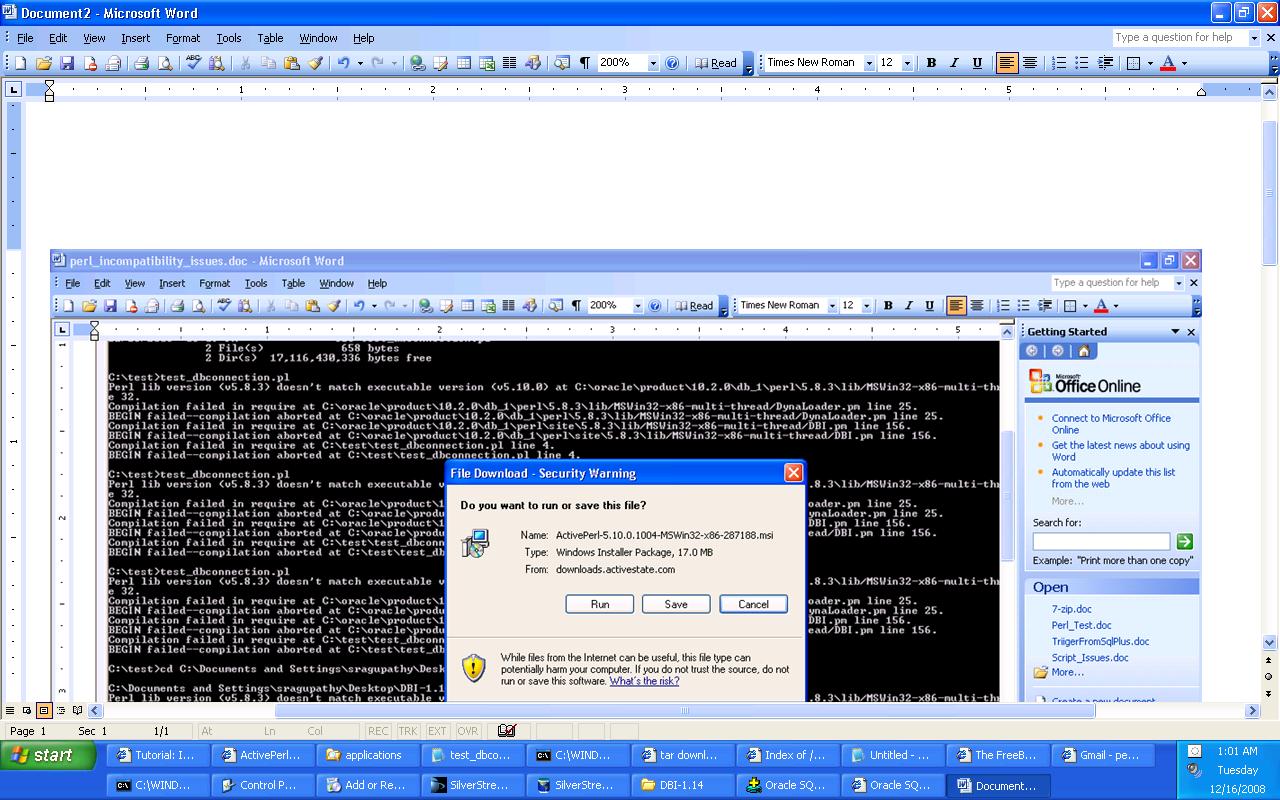Screen dimensions: 1280x800
Task: Open the Undo history dropdown arrow in Document2
Action: click(x=358, y=63)
